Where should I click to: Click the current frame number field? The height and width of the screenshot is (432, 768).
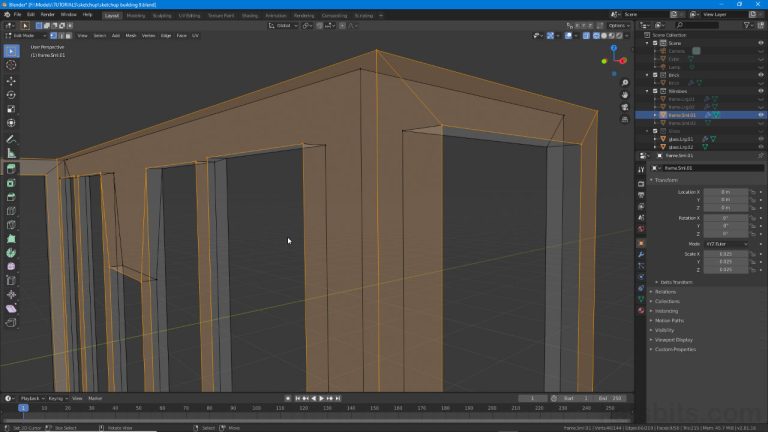tap(533, 399)
